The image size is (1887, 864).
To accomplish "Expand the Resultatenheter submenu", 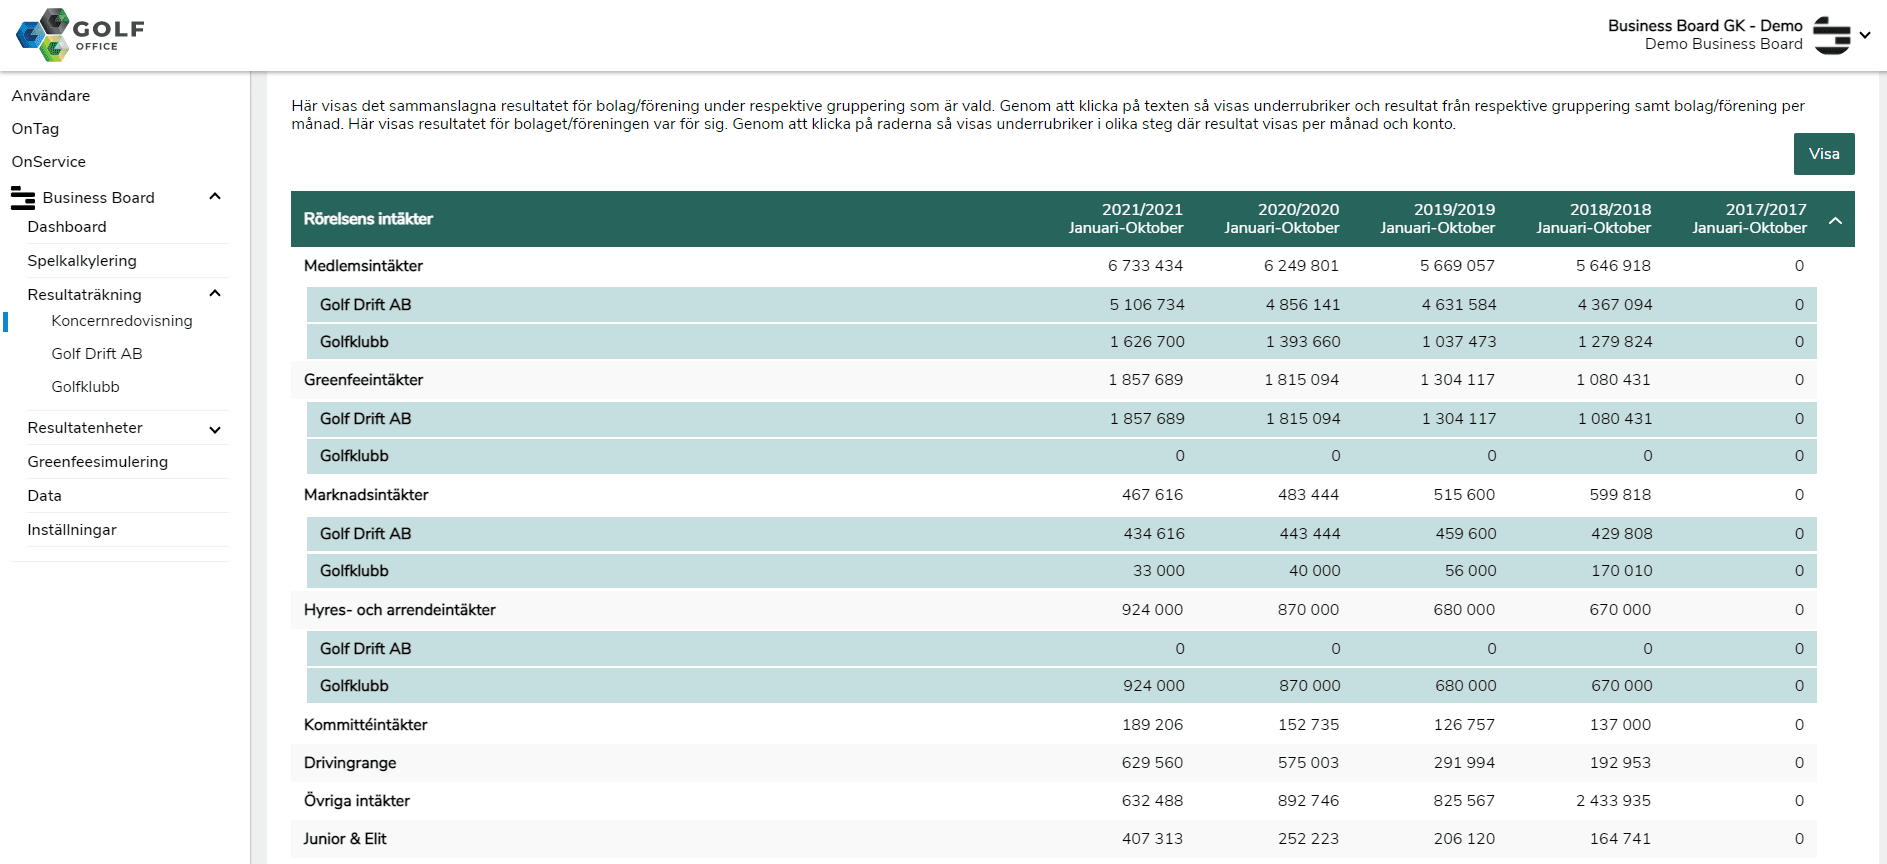I will click(214, 429).
